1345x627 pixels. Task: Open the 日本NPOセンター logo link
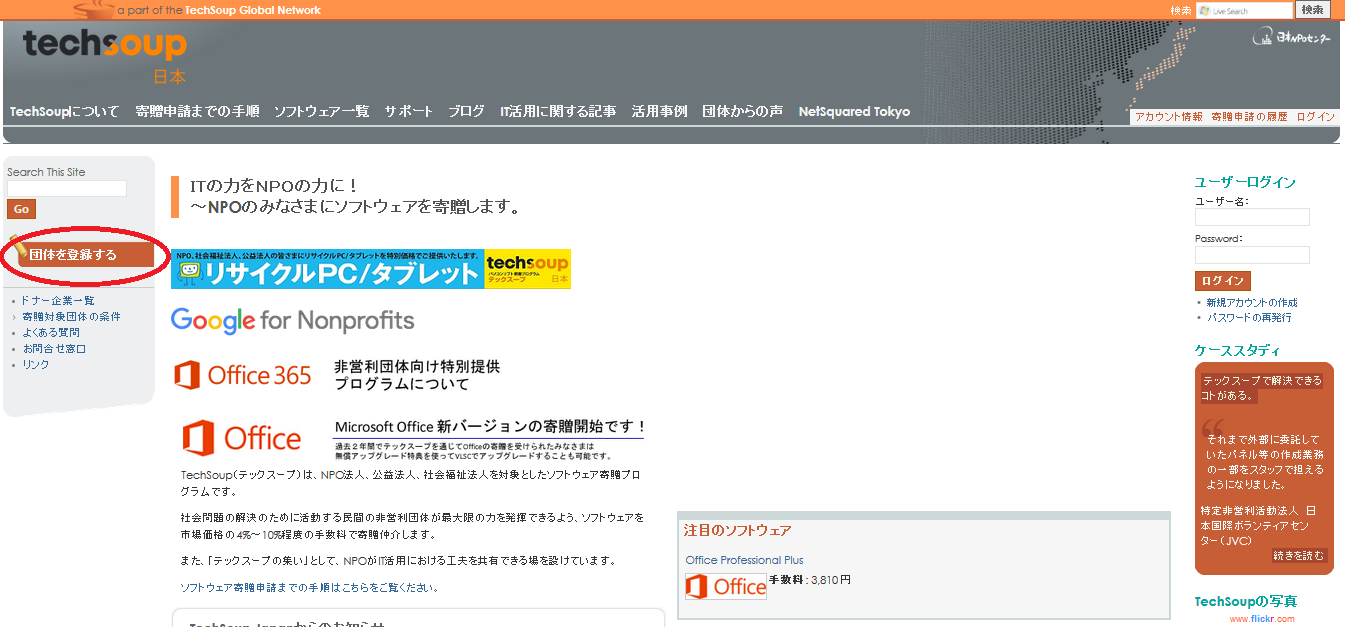tap(1291, 39)
